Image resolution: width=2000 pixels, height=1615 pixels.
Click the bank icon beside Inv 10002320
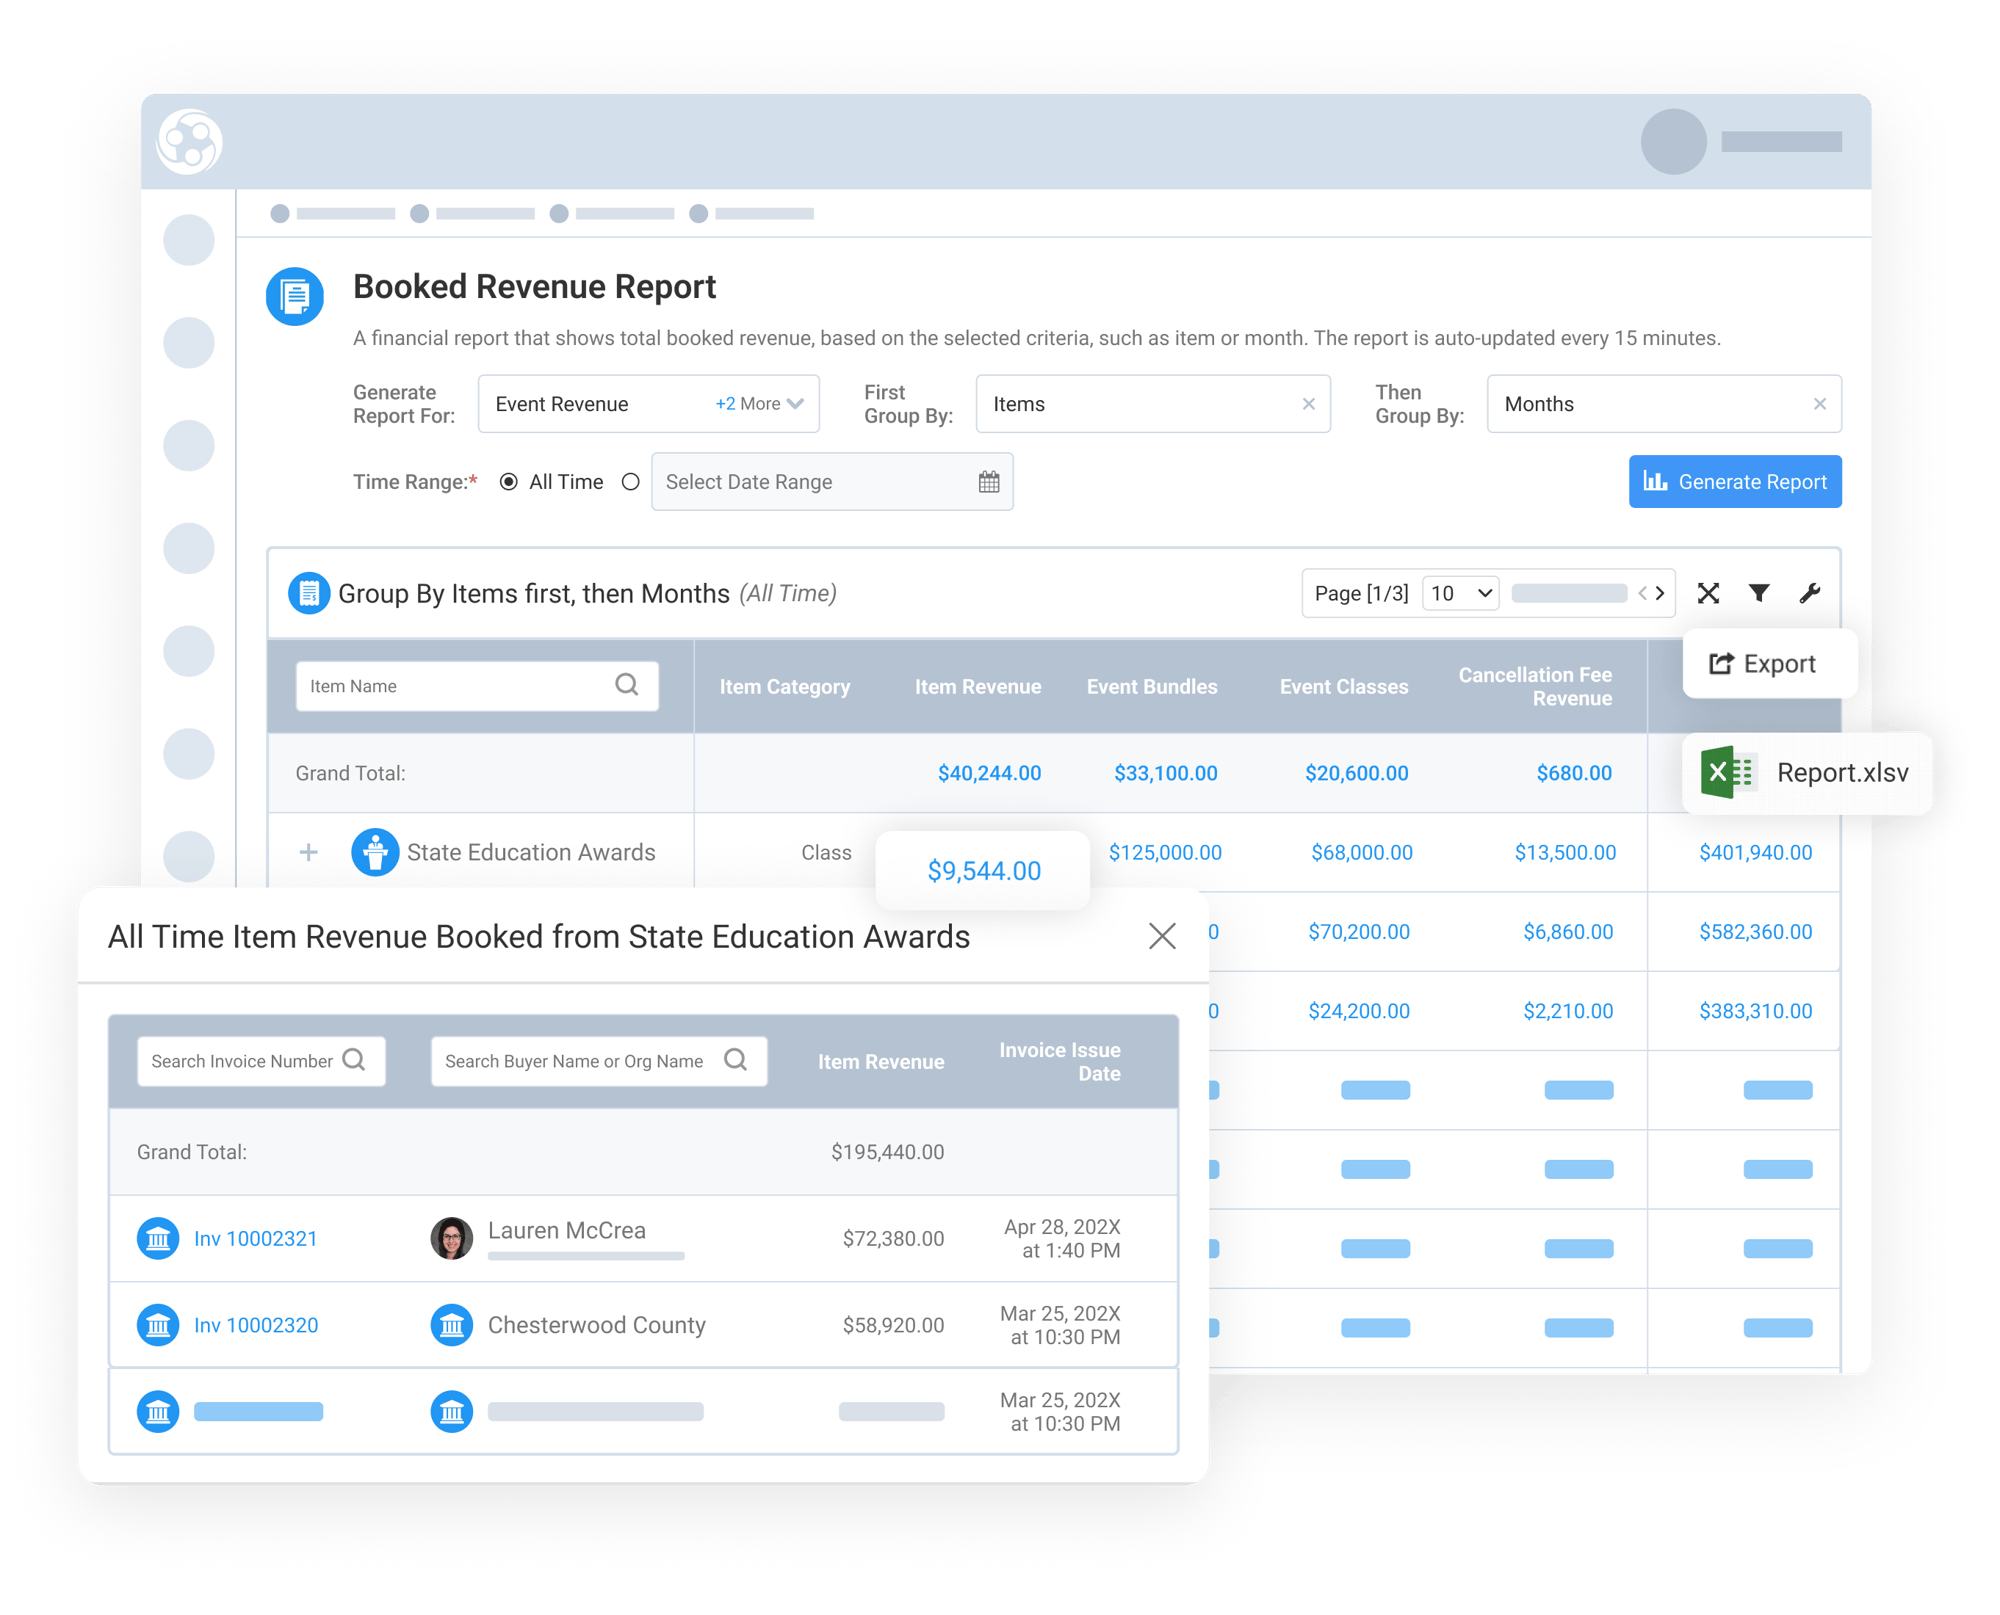(158, 1325)
